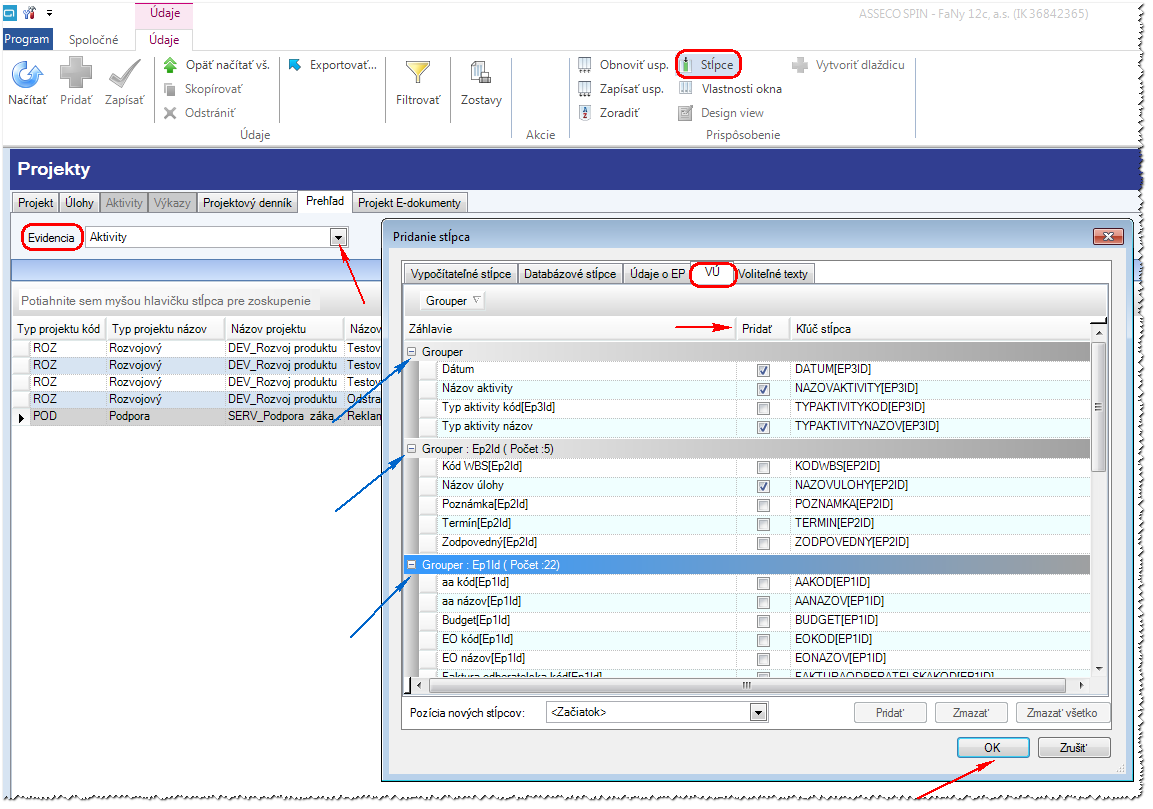1153x809 pixels.
Task: Click Opäť načítať vš. green arrow icon
Action: coord(170,65)
